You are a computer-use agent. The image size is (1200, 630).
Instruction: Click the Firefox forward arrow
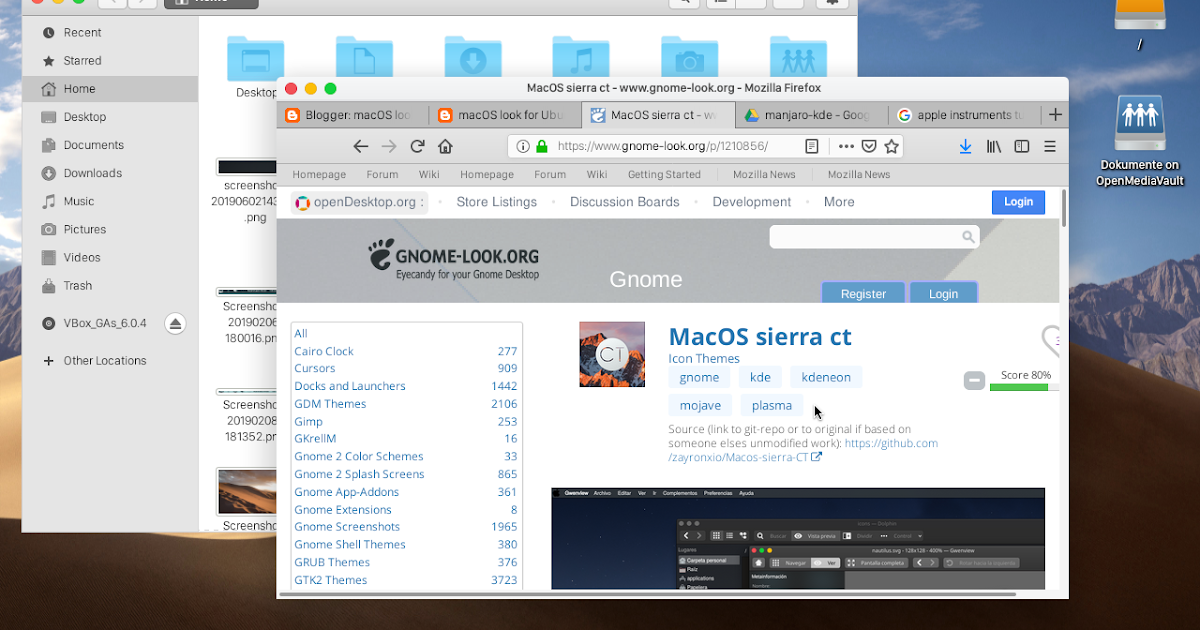389,146
